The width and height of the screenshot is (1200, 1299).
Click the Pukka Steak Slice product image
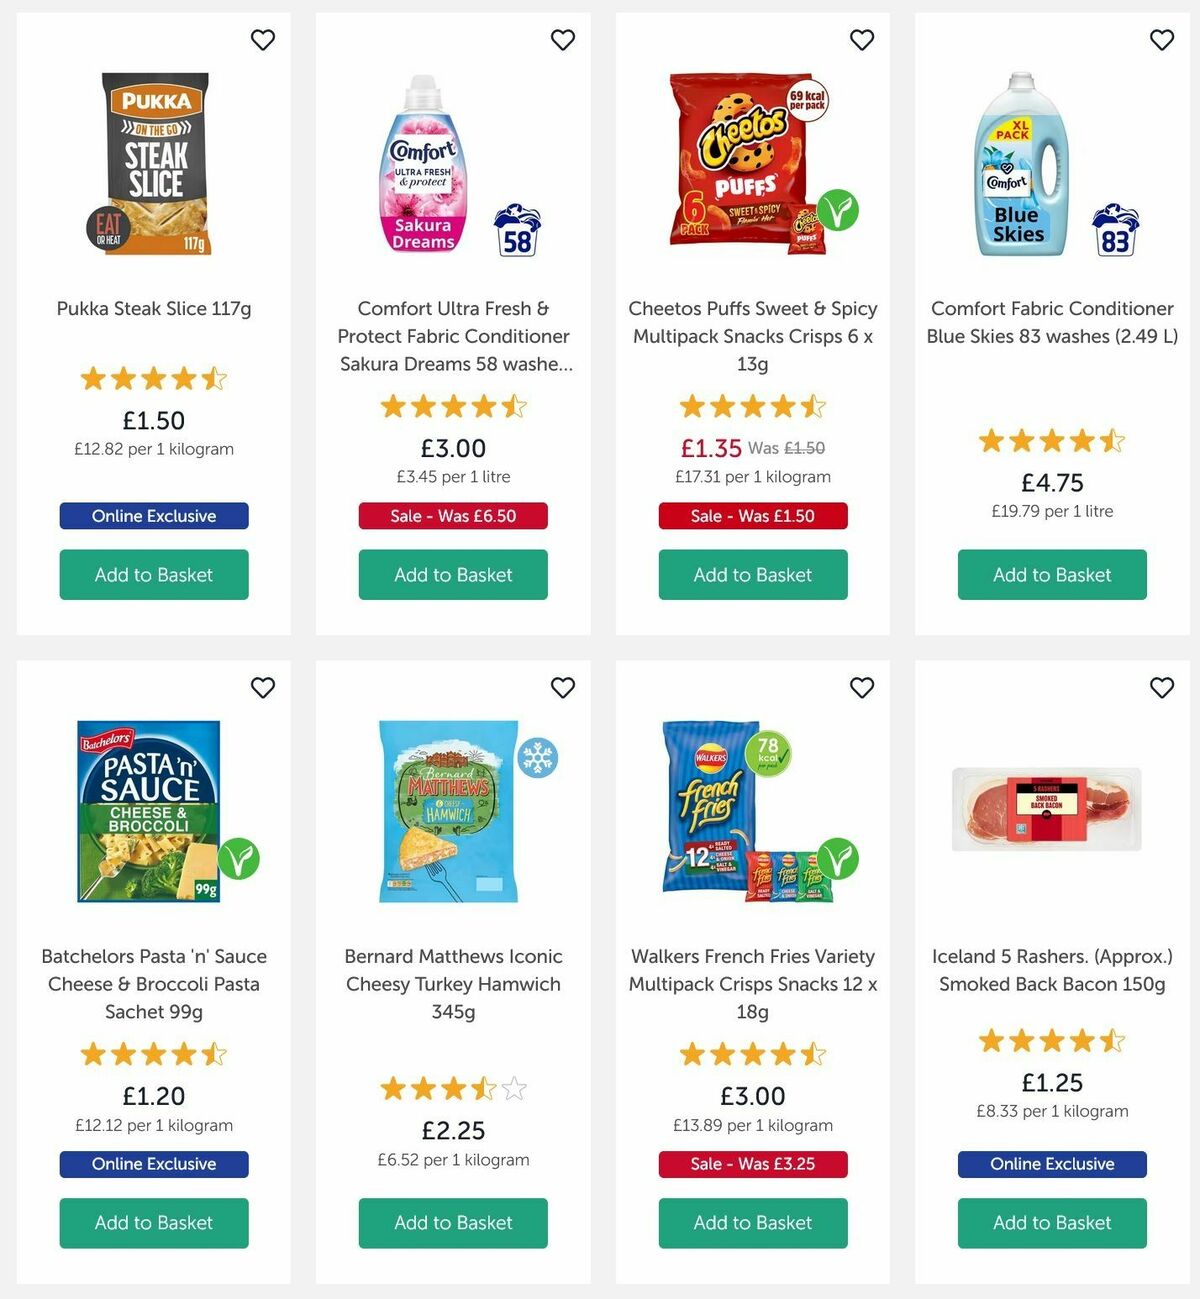(153, 163)
